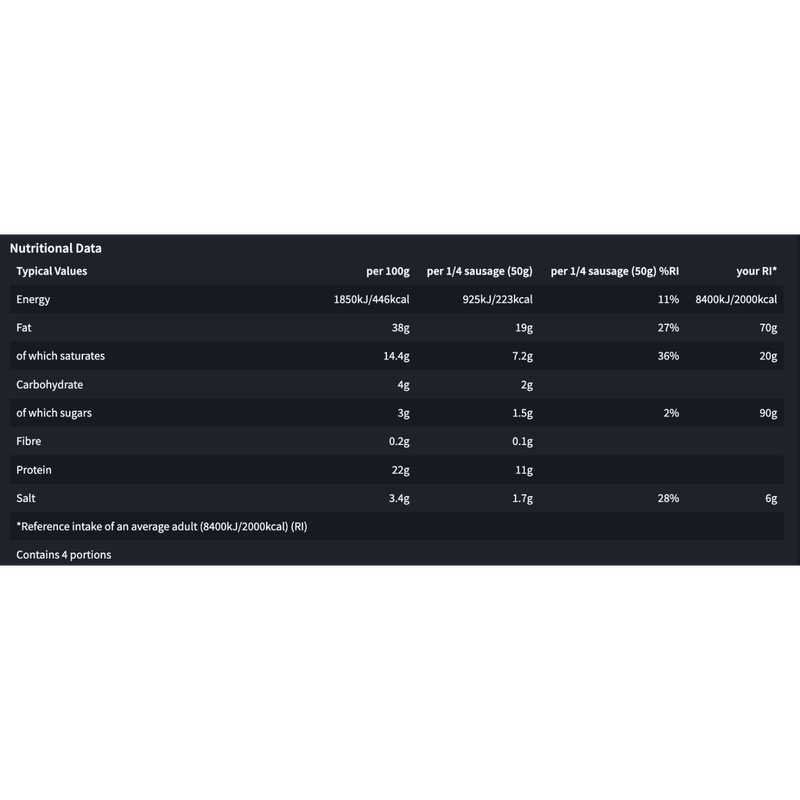Screen dimensions: 800x800
Task: Click the Reference intake footnote text
Action: pyautogui.click(x=162, y=527)
